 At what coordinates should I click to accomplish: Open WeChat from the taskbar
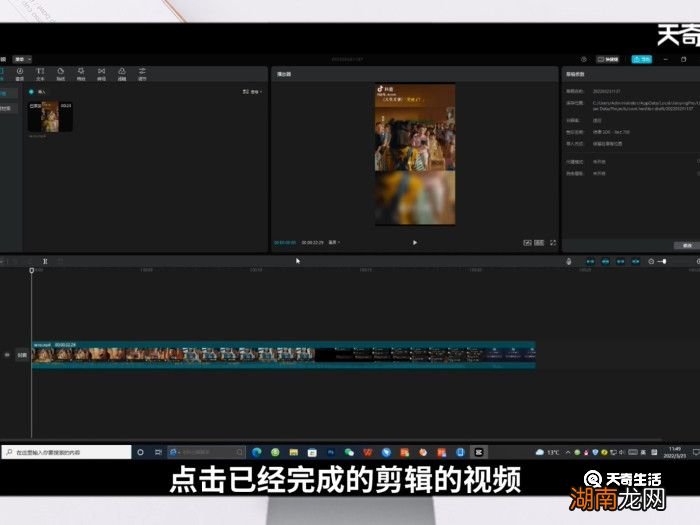349,452
